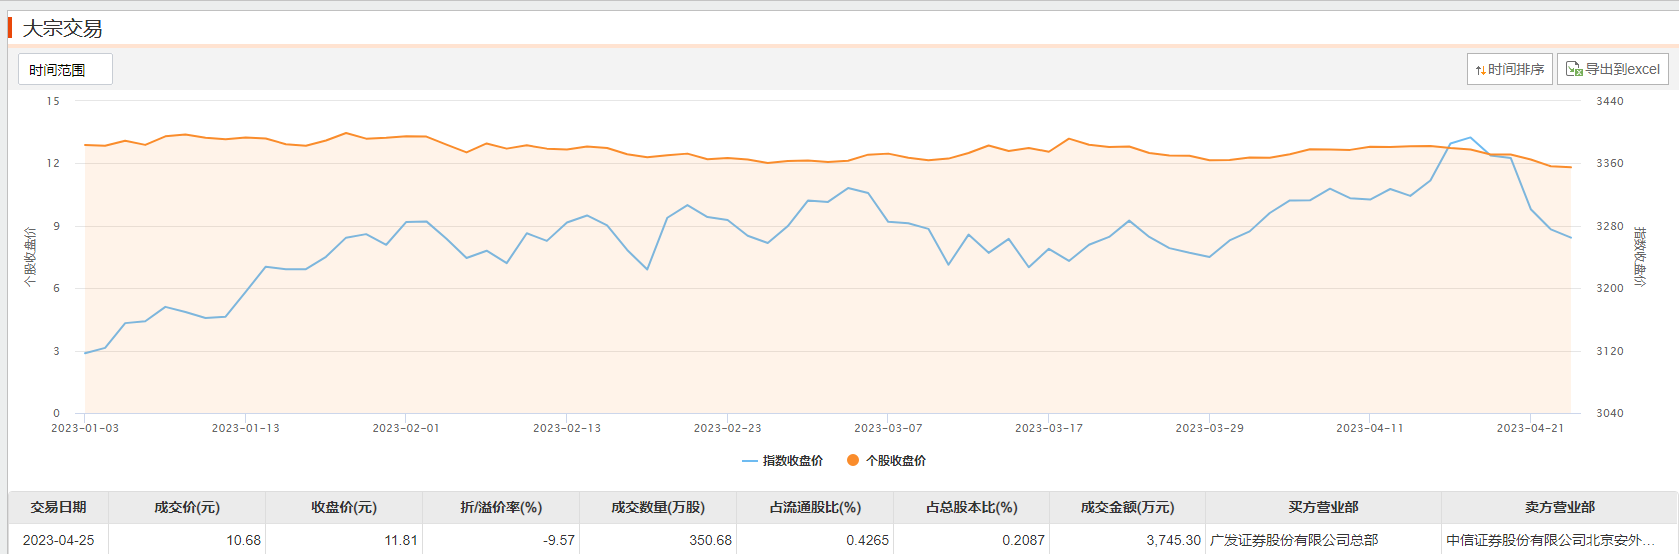This screenshot has width=1679, height=554.
Task: Click the 2023-04-25 date cell
Action: pyautogui.click(x=58, y=540)
